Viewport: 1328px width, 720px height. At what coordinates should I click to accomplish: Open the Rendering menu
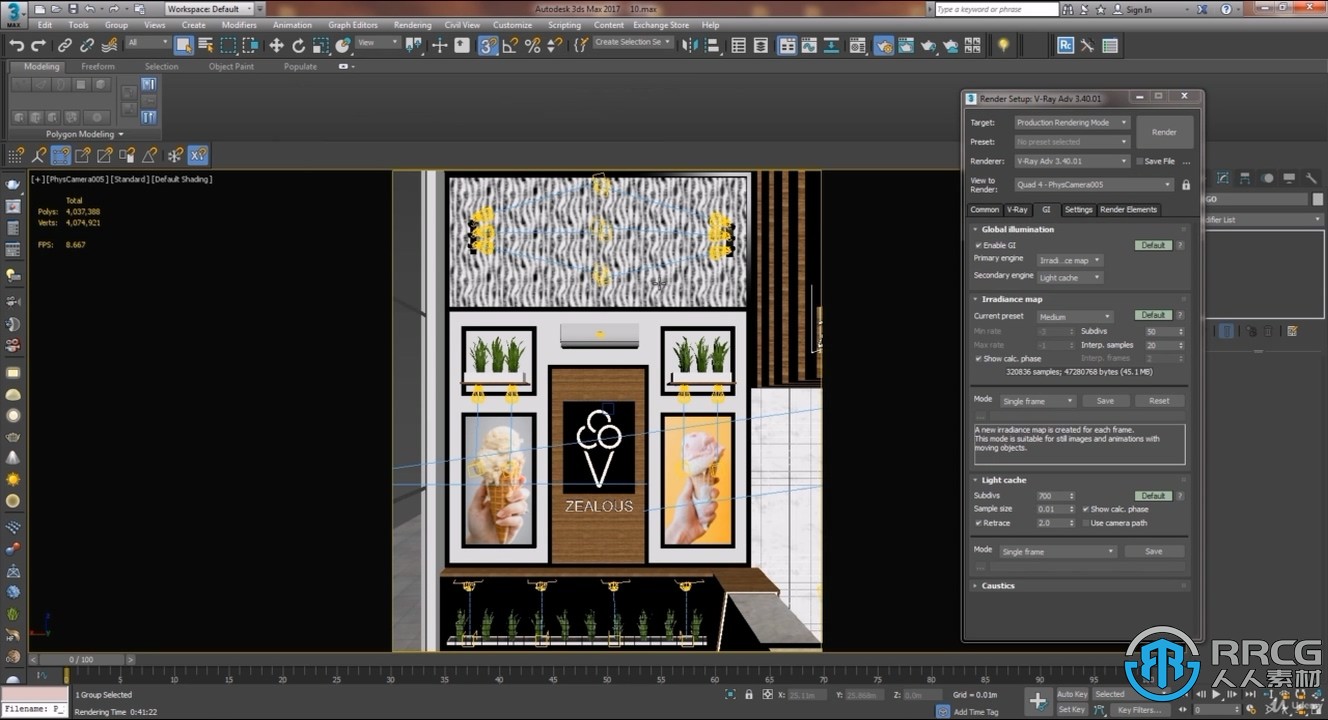click(412, 25)
